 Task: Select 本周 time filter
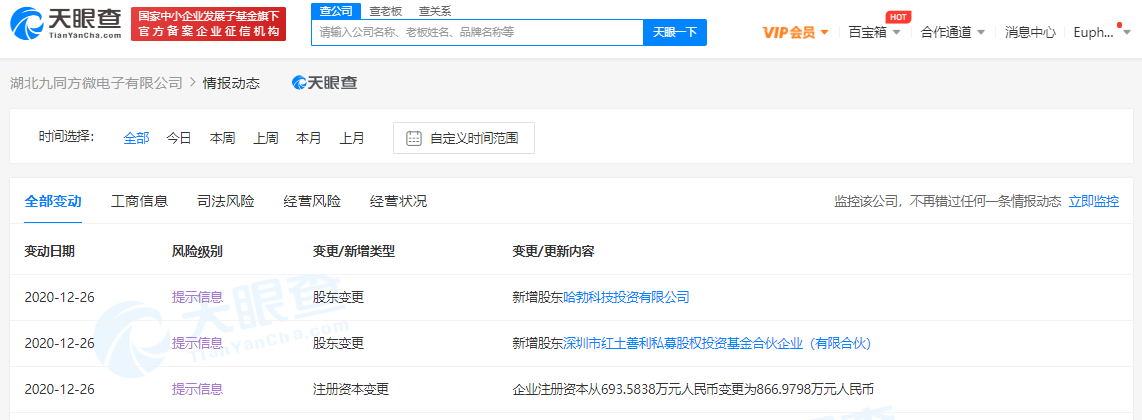click(x=222, y=138)
